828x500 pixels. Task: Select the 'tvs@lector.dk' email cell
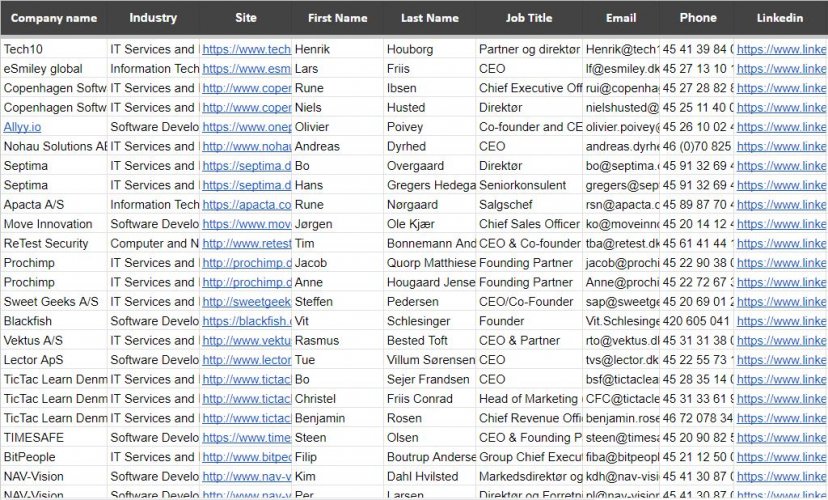click(621, 360)
